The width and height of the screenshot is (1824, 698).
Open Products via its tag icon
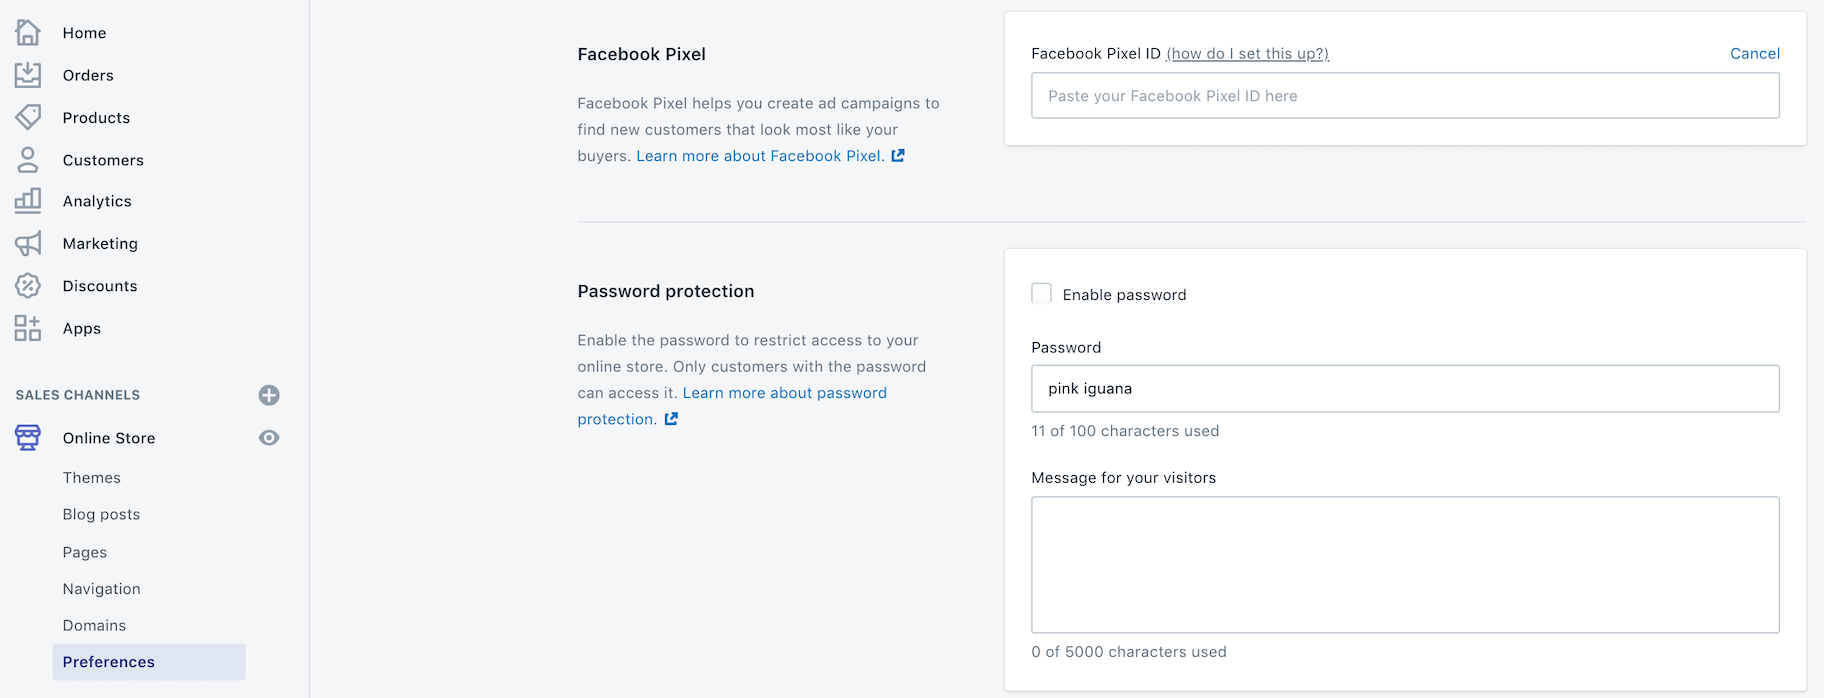27,117
